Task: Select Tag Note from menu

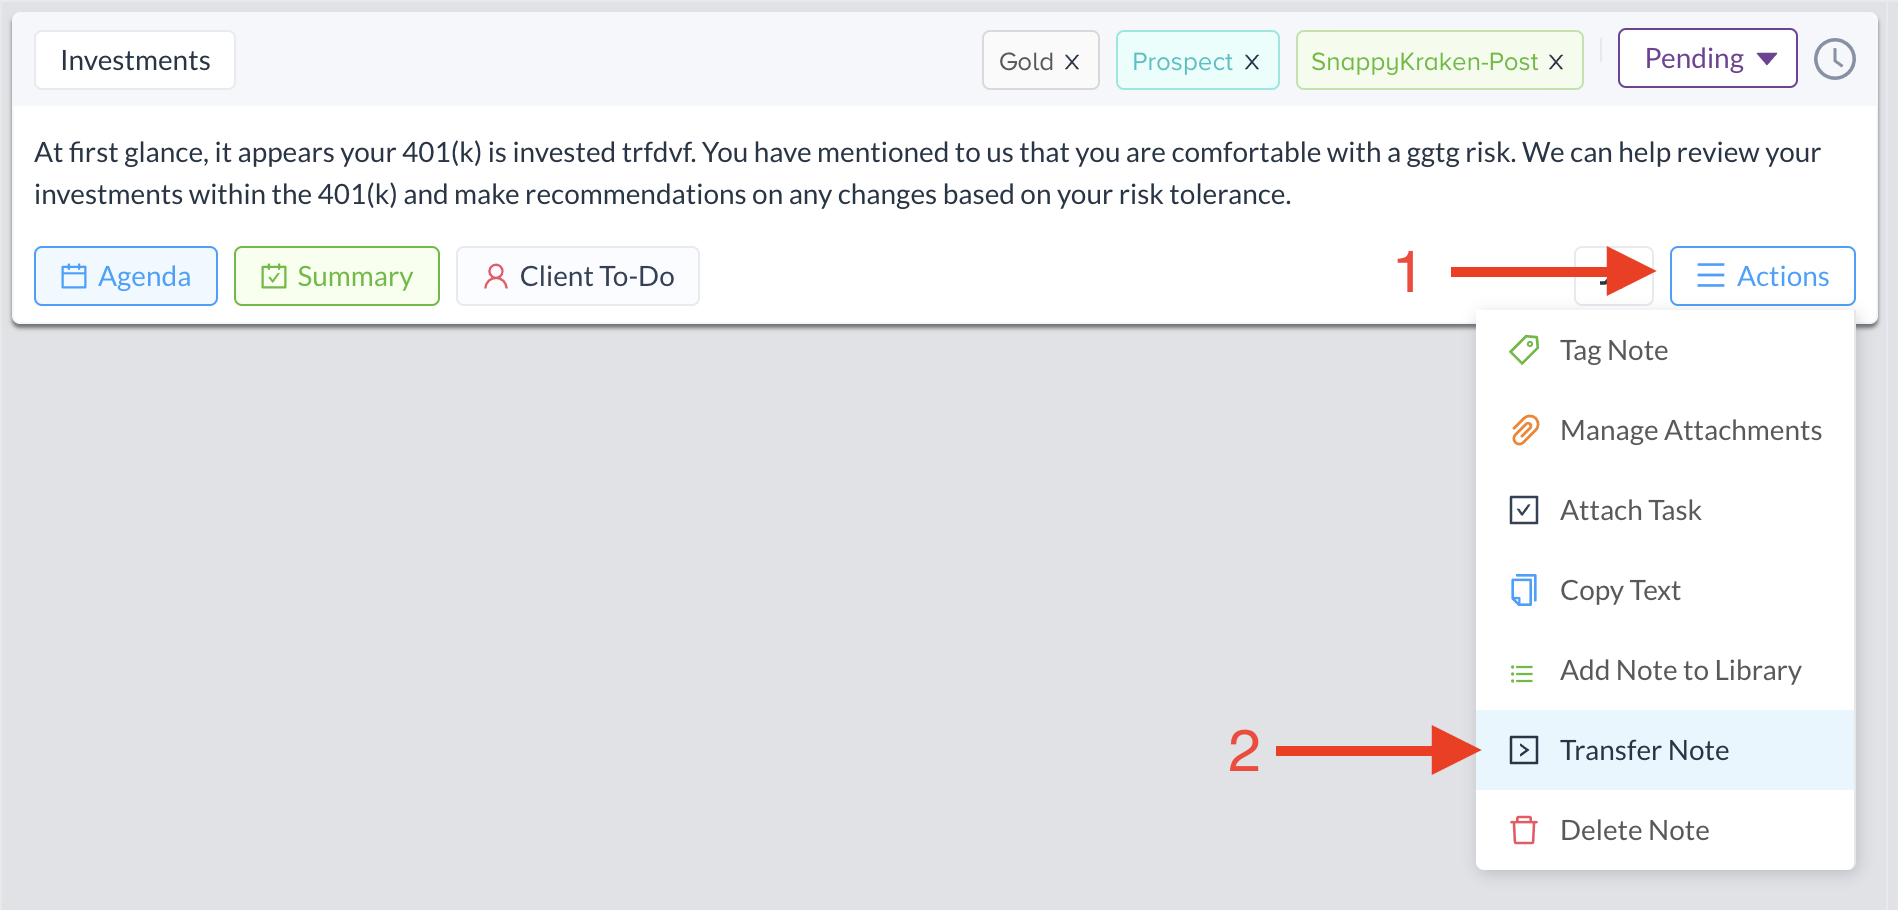Action: pos(1613,350)
